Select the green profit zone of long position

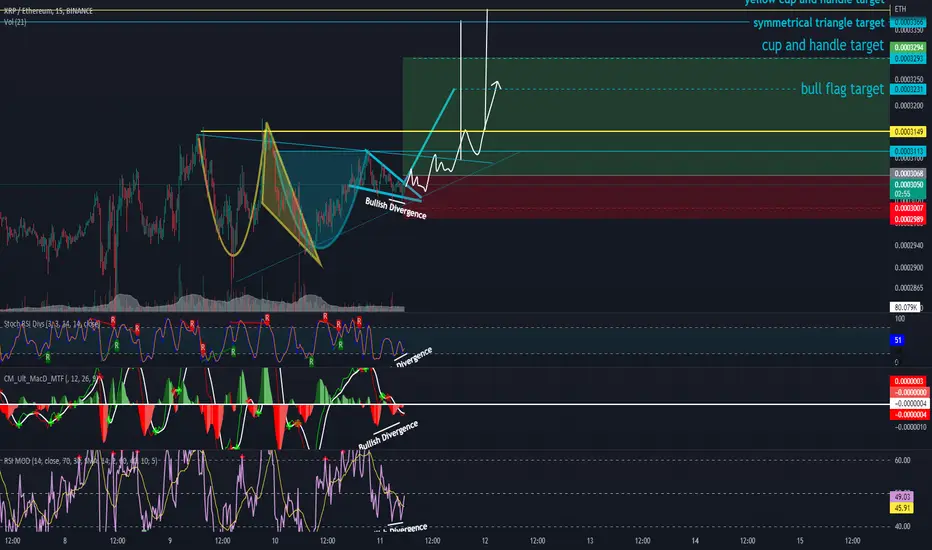pyautogui.click(x=646, y=117)
